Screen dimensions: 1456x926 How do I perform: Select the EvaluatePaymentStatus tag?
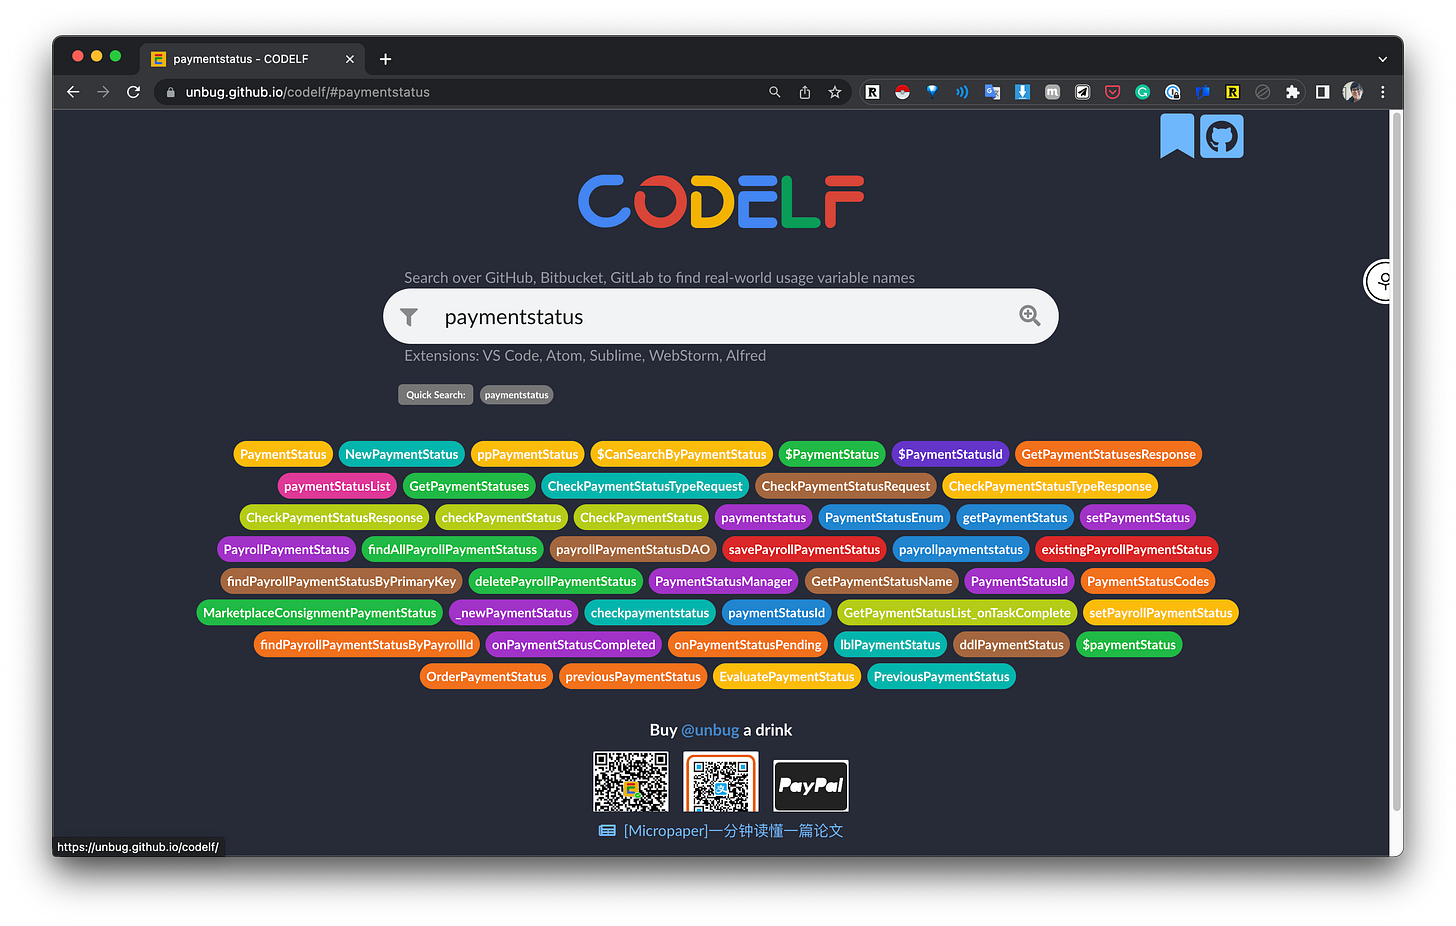(x=787, y=677)
